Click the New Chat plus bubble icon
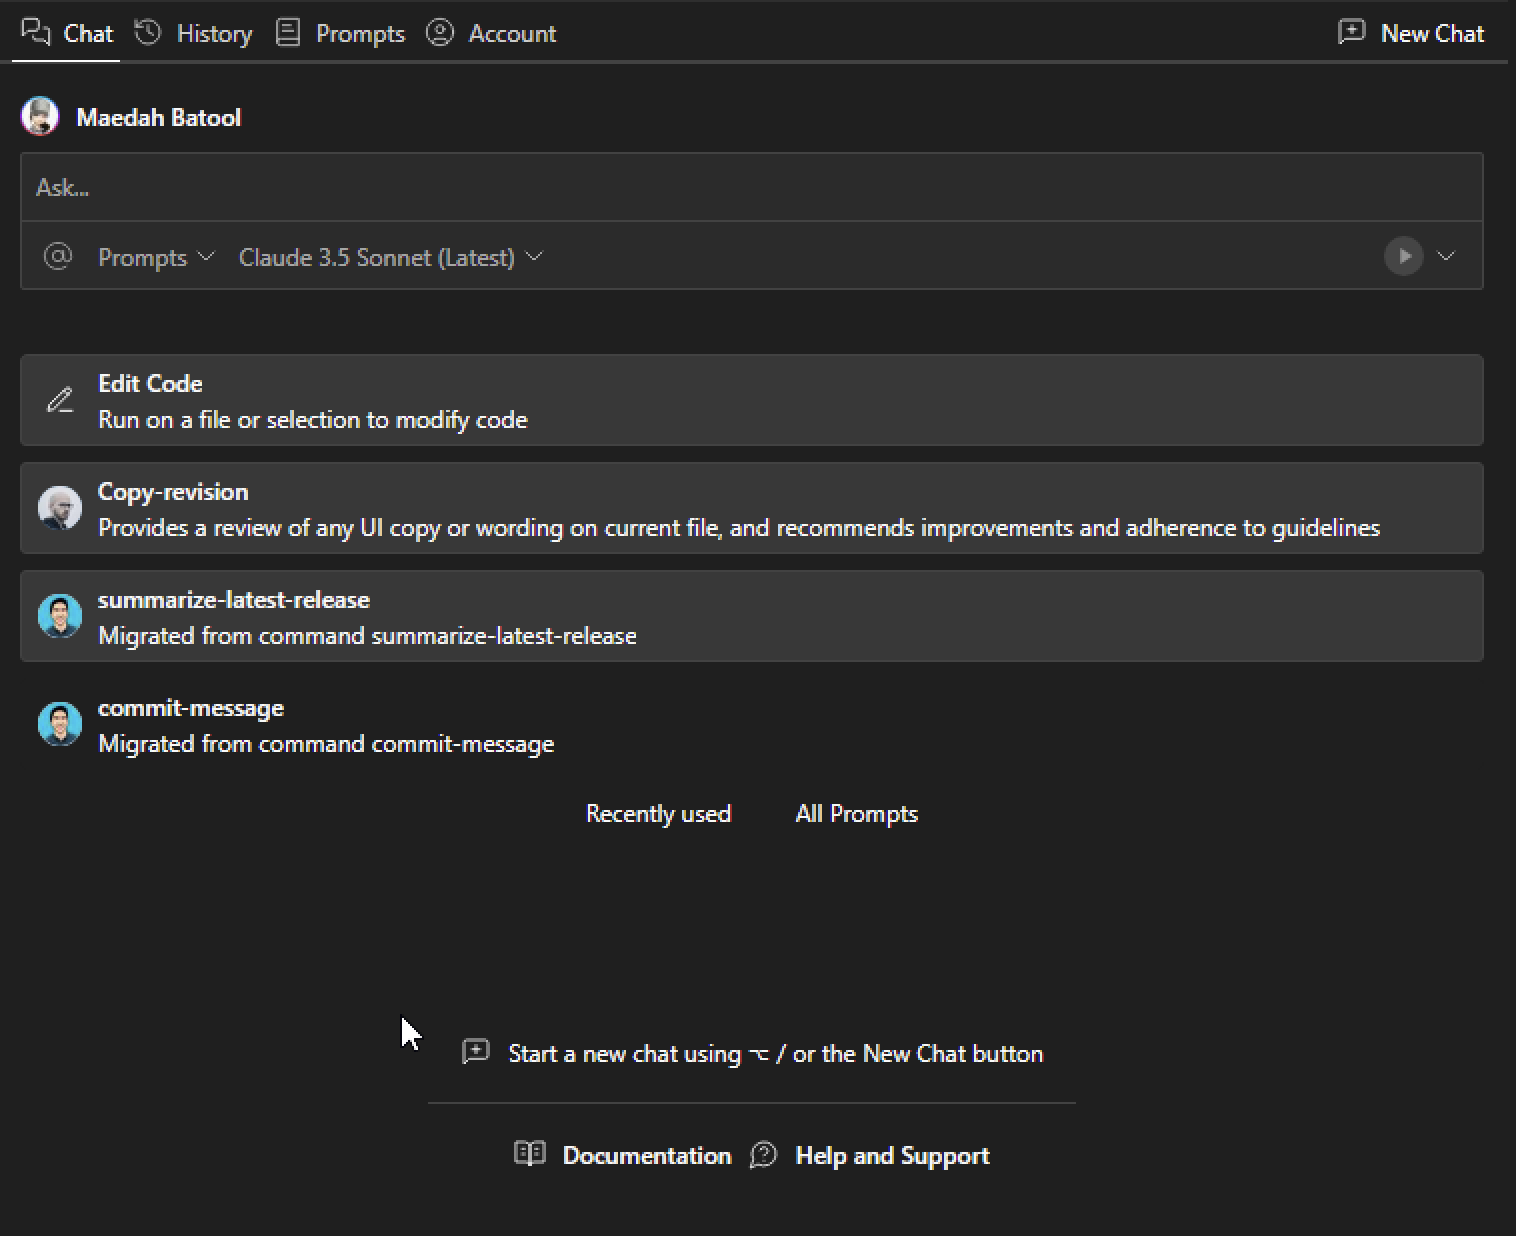The height and width of the screenshot is (1236, 1516). (1351, 32)
